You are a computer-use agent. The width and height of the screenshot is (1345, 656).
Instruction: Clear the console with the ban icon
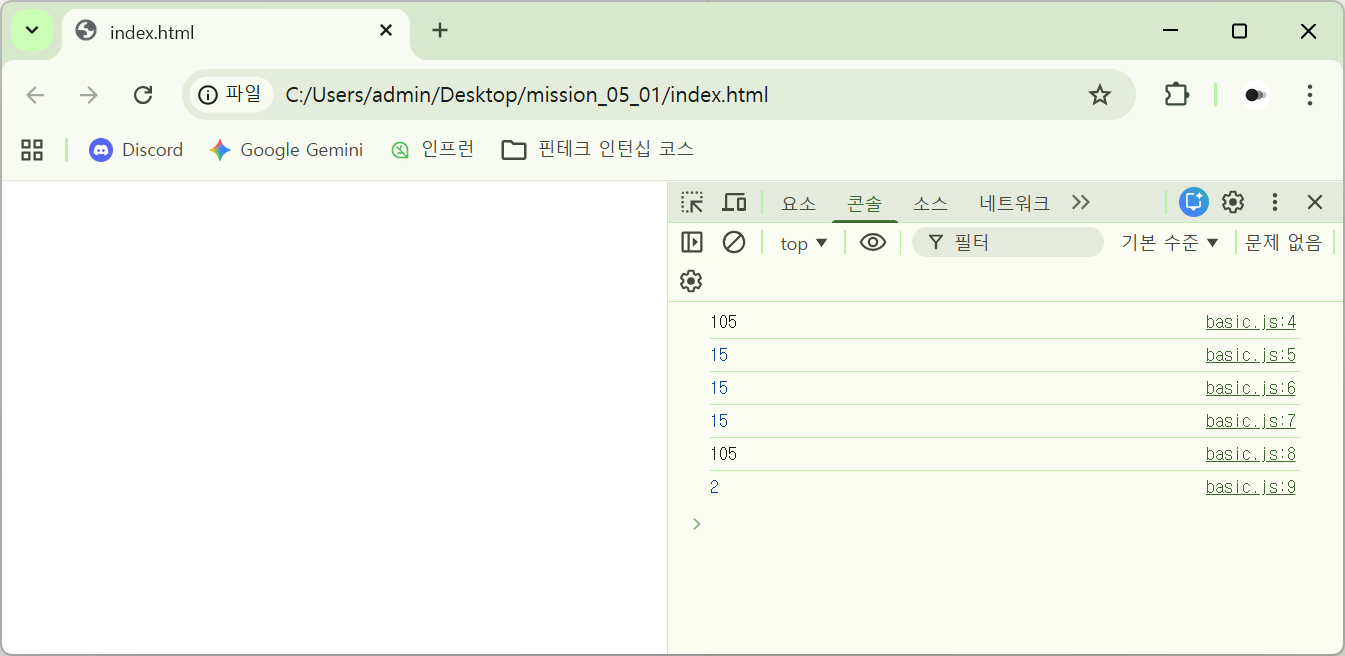[734, 242]
